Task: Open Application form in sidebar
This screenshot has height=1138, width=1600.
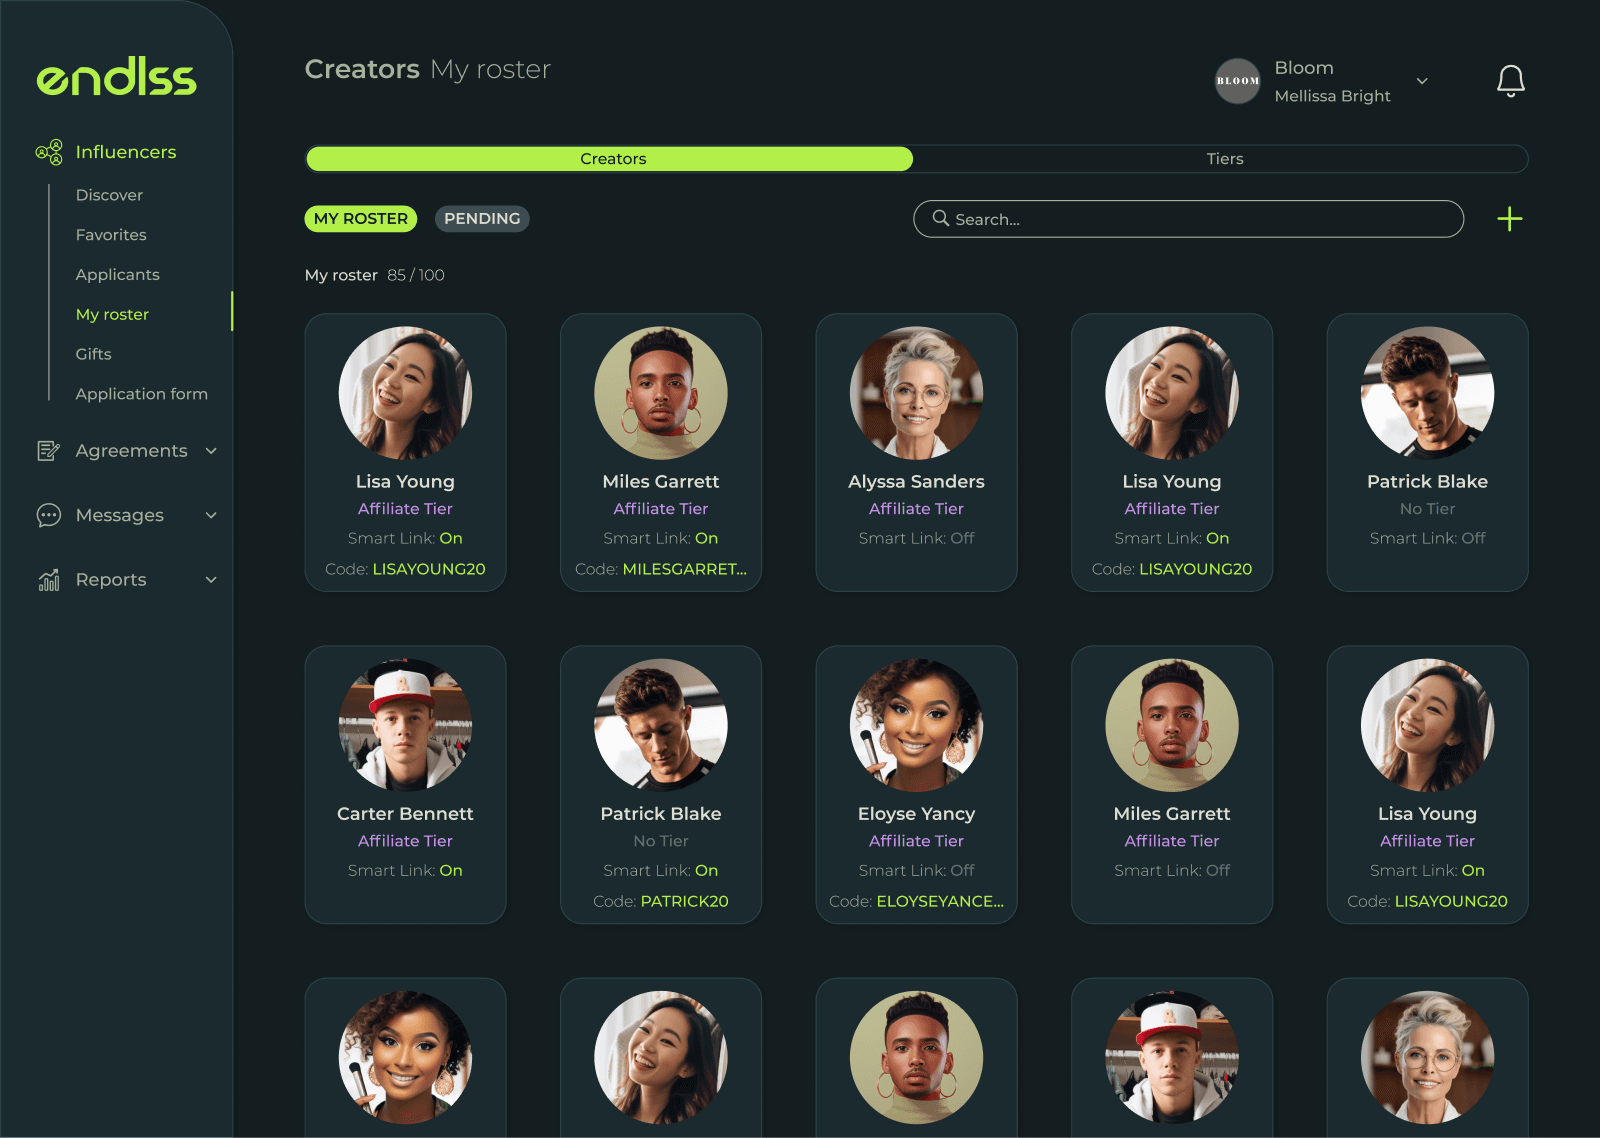Action: pos(142,394)
